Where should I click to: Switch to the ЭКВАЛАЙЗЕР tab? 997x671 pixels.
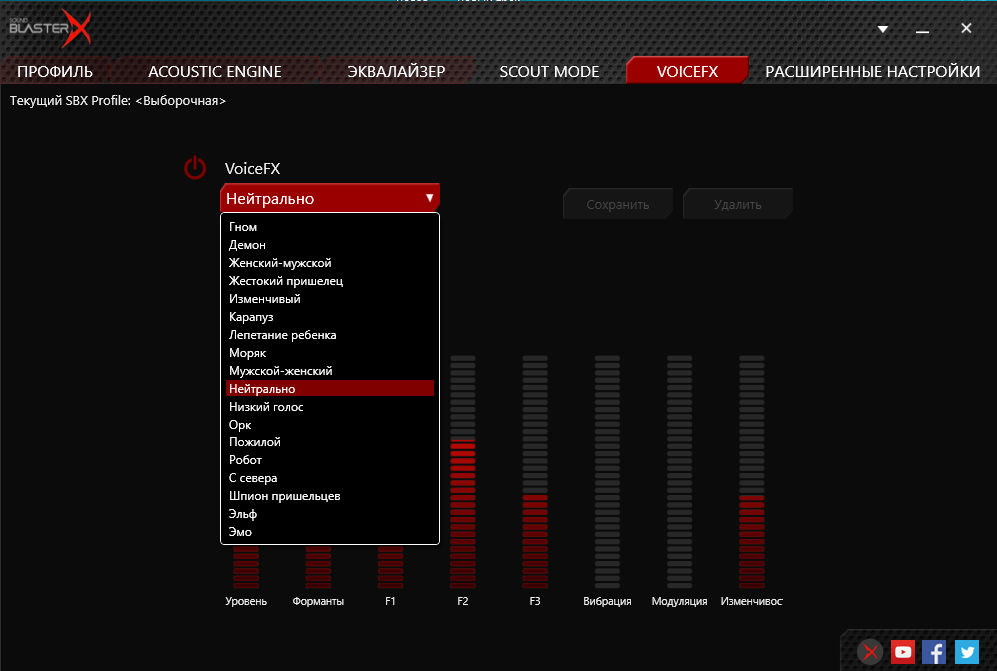coord(396,71)
